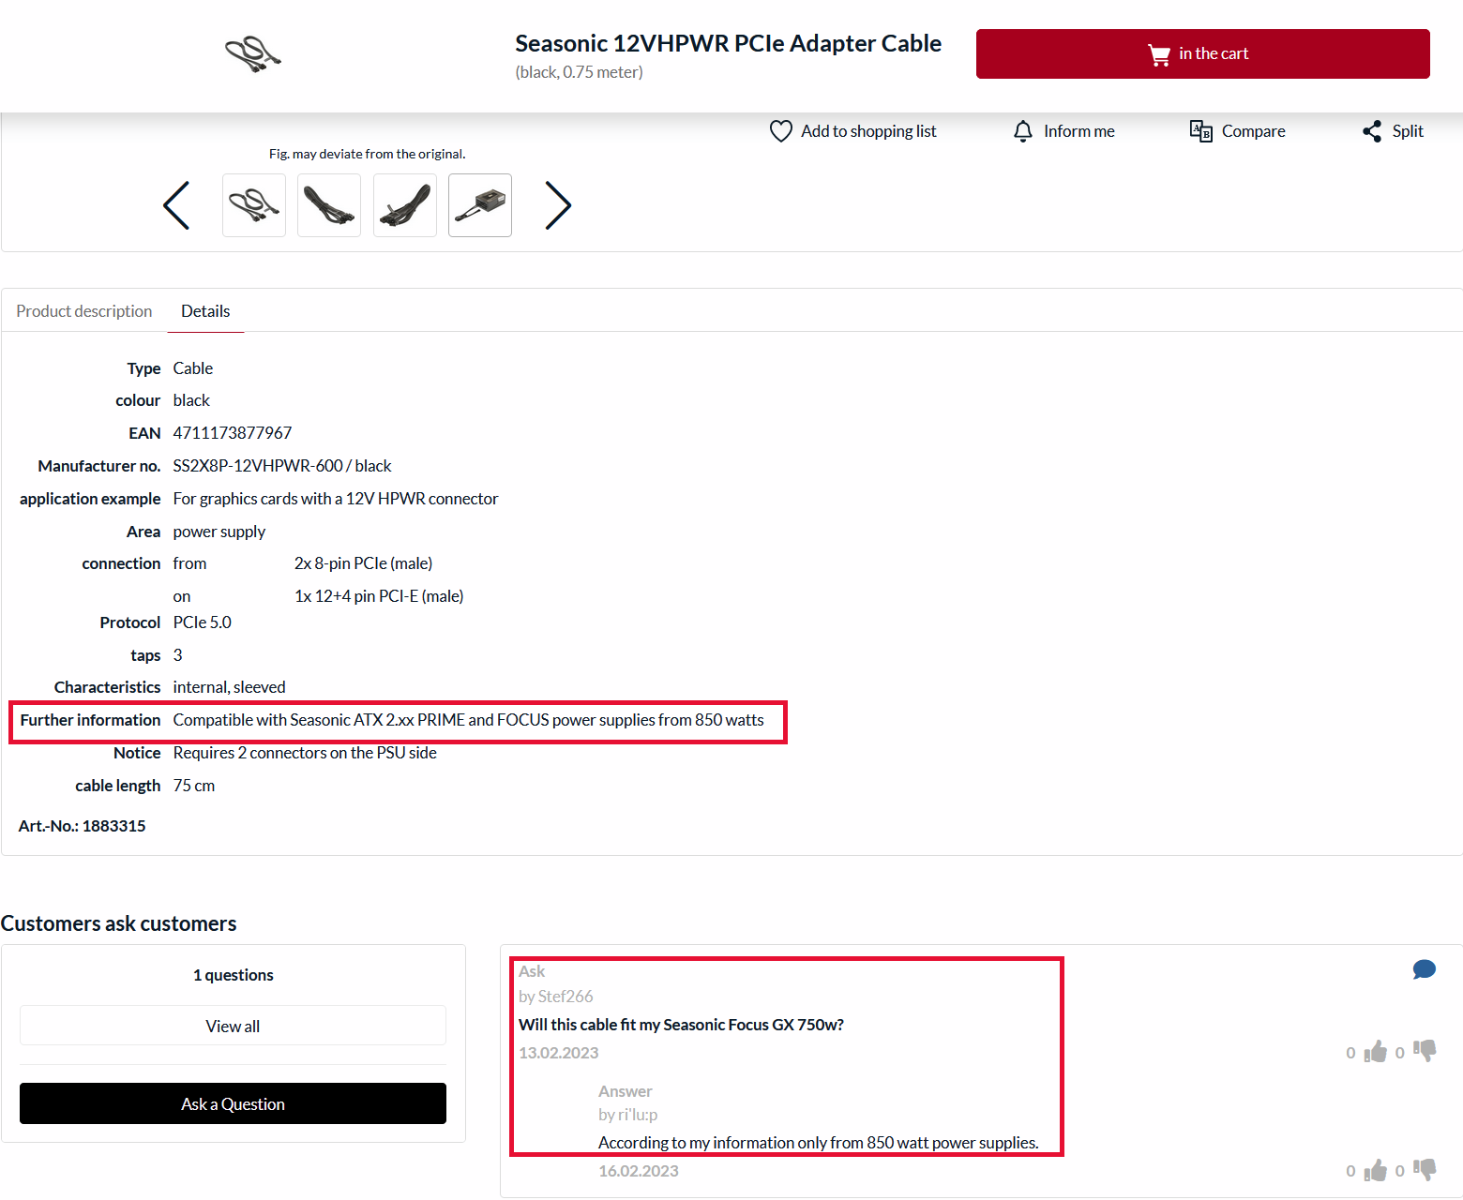Click answer text 'According to my information only from 850 watt'

(x=818, y=1143)
